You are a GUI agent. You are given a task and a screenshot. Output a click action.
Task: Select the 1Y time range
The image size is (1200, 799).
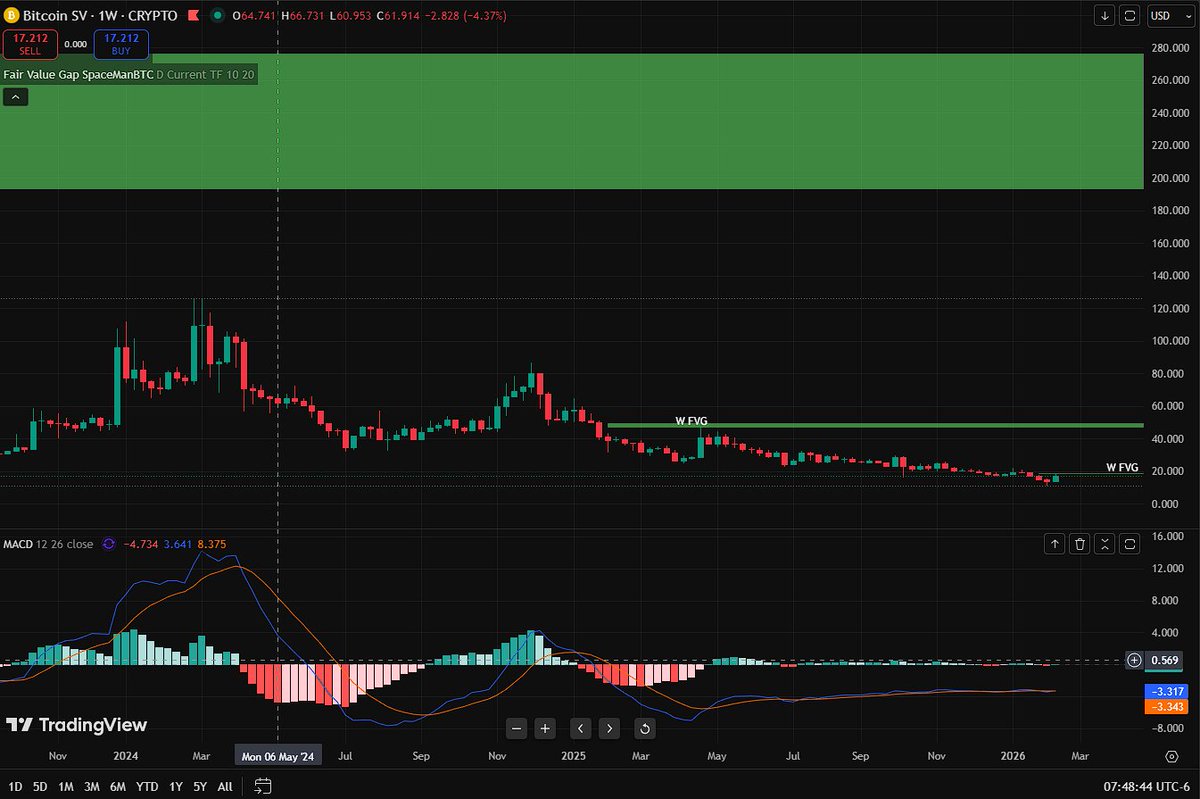click(176, 787)
